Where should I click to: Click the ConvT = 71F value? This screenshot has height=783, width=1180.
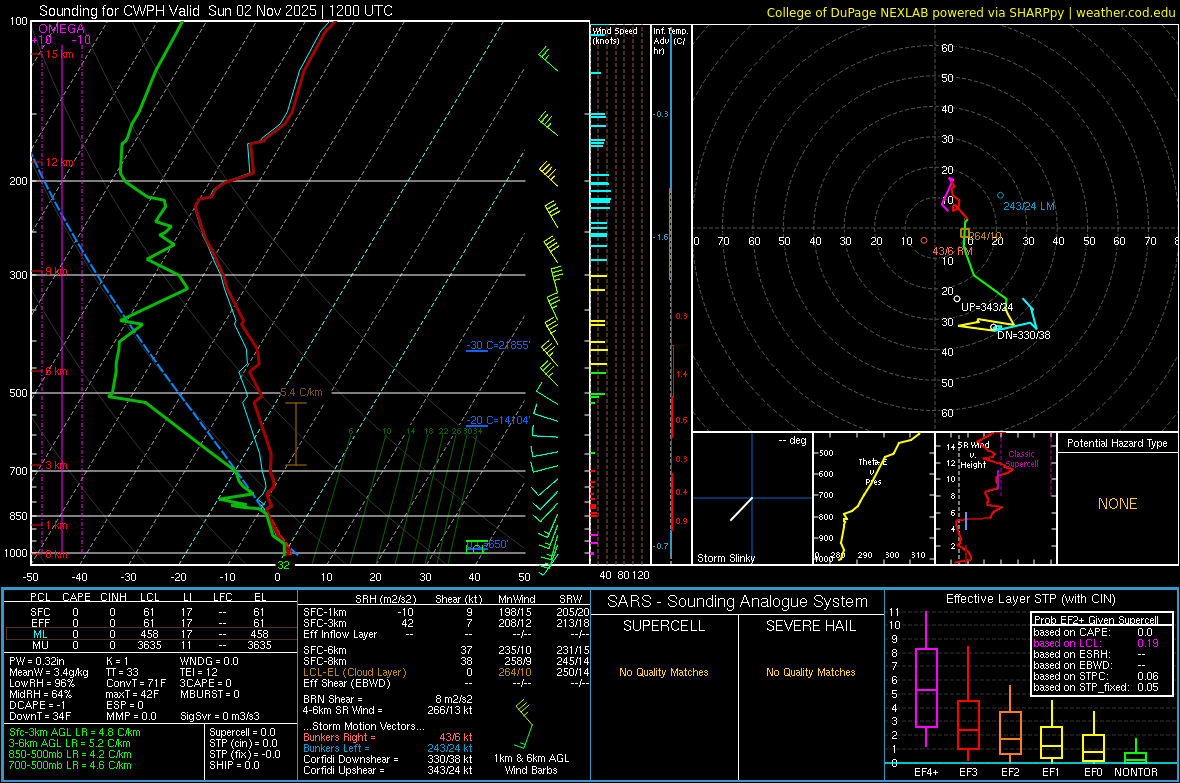pos(136,683)
